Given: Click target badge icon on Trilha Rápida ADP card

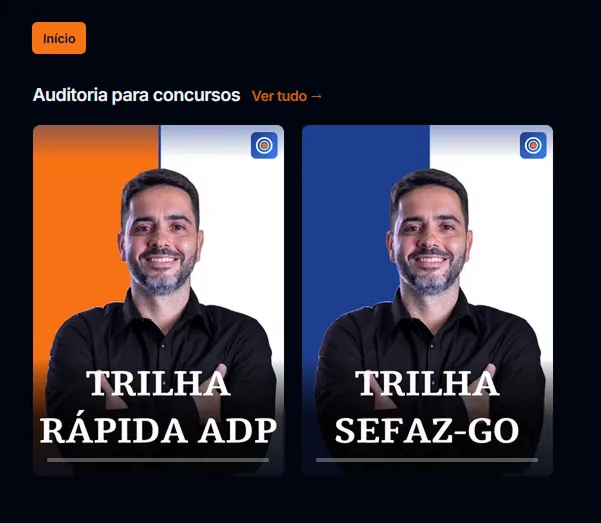Looking at the screenshot, I should coord(264,145).
